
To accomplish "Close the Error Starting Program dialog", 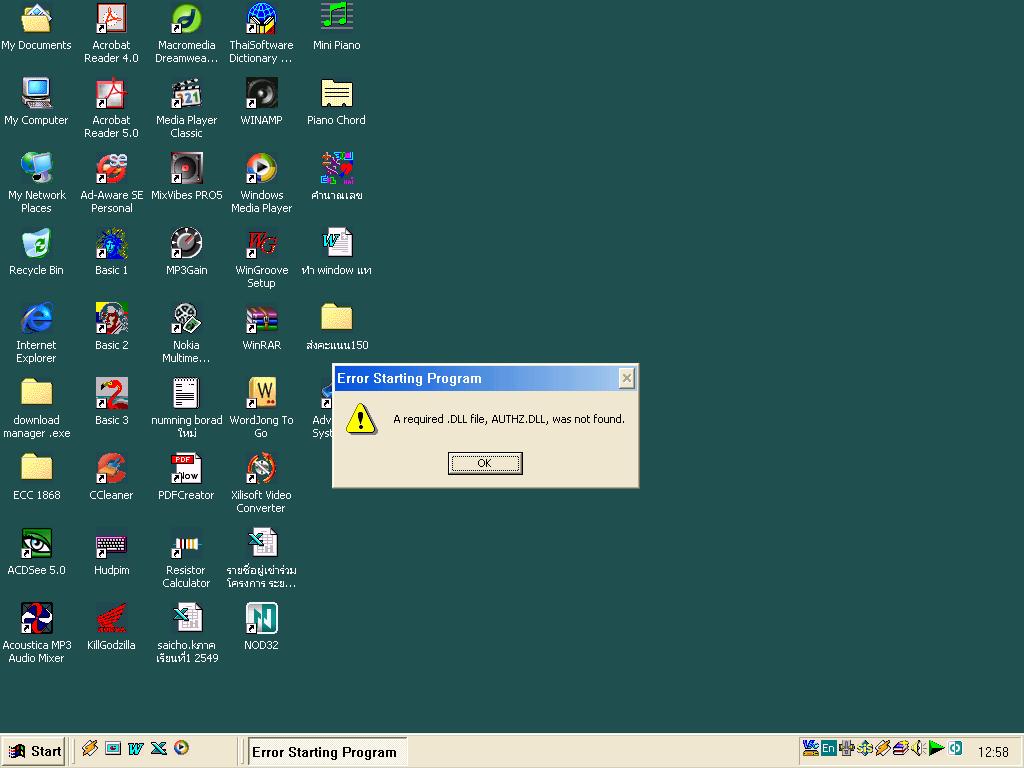I will pos(626,378).
